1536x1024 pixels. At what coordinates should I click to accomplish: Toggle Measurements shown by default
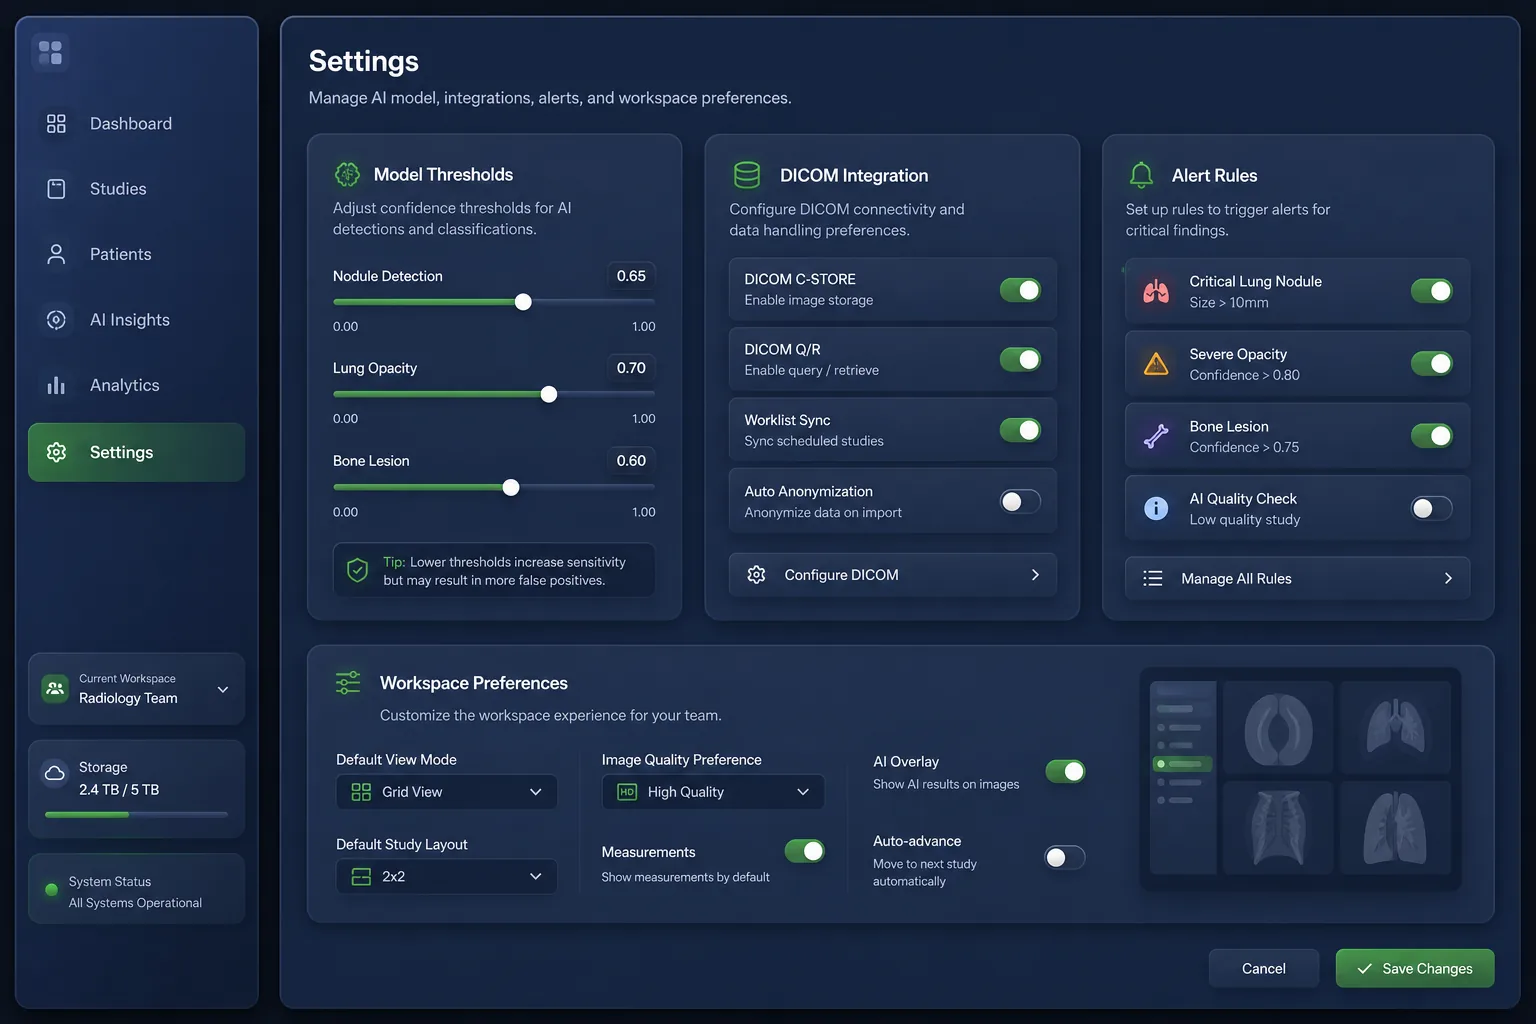[x=804, y=851]
